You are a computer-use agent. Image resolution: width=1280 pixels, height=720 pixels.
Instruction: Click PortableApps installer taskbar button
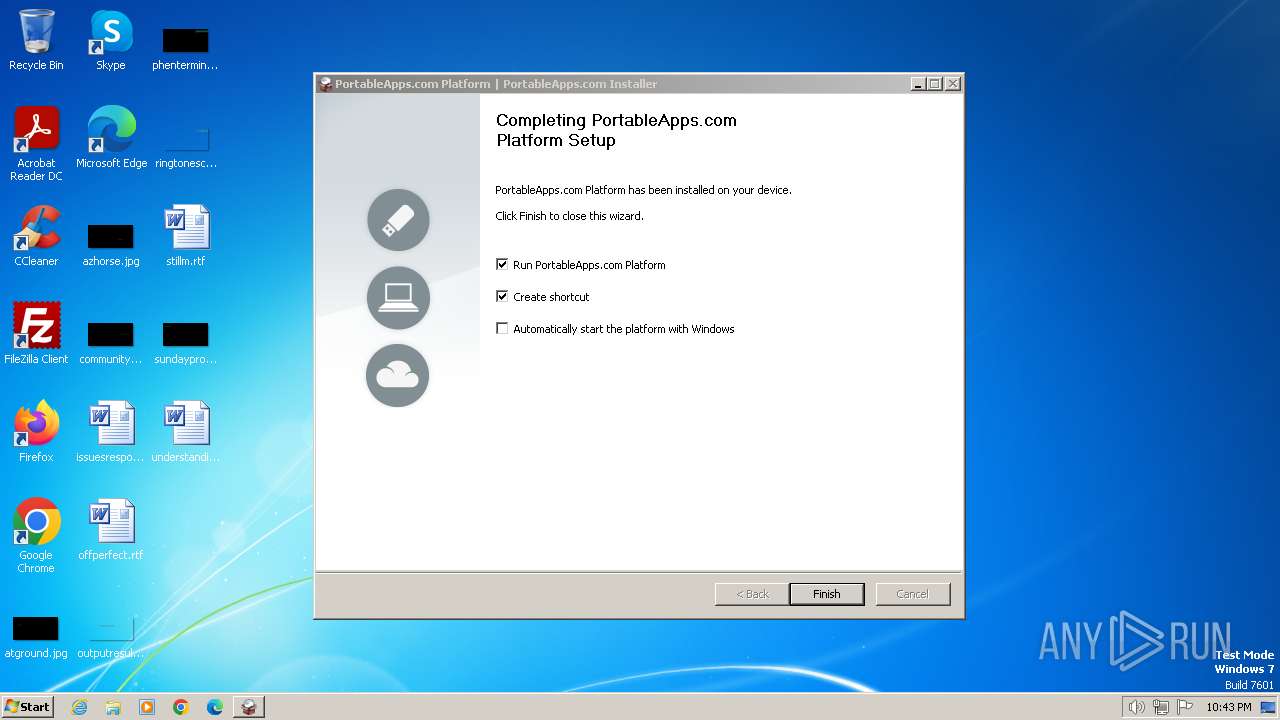(249, 707)
